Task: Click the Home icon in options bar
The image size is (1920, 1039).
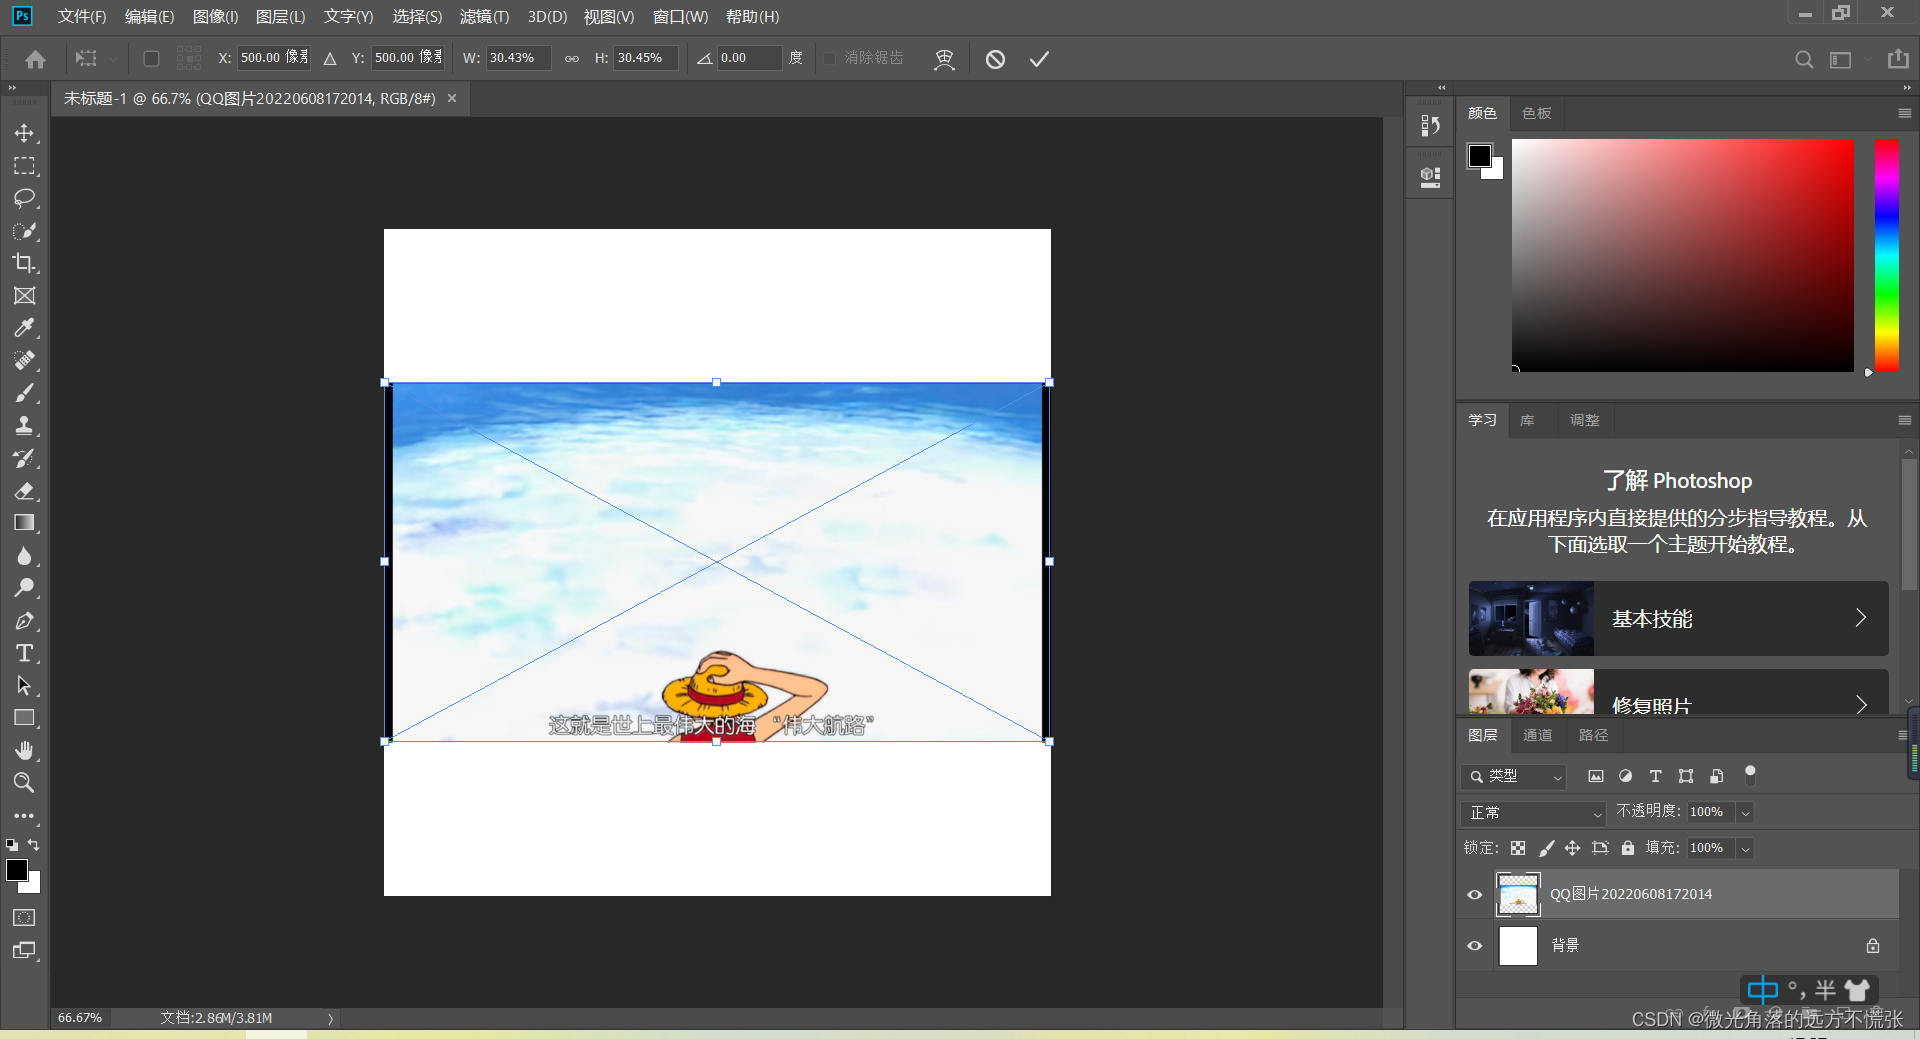Action: (x=36, y=59)
